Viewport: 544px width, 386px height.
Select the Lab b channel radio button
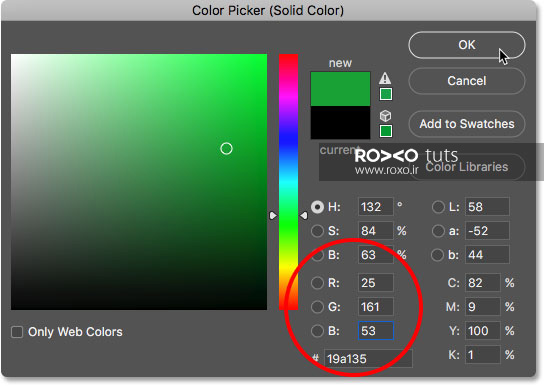pos(437,255)
